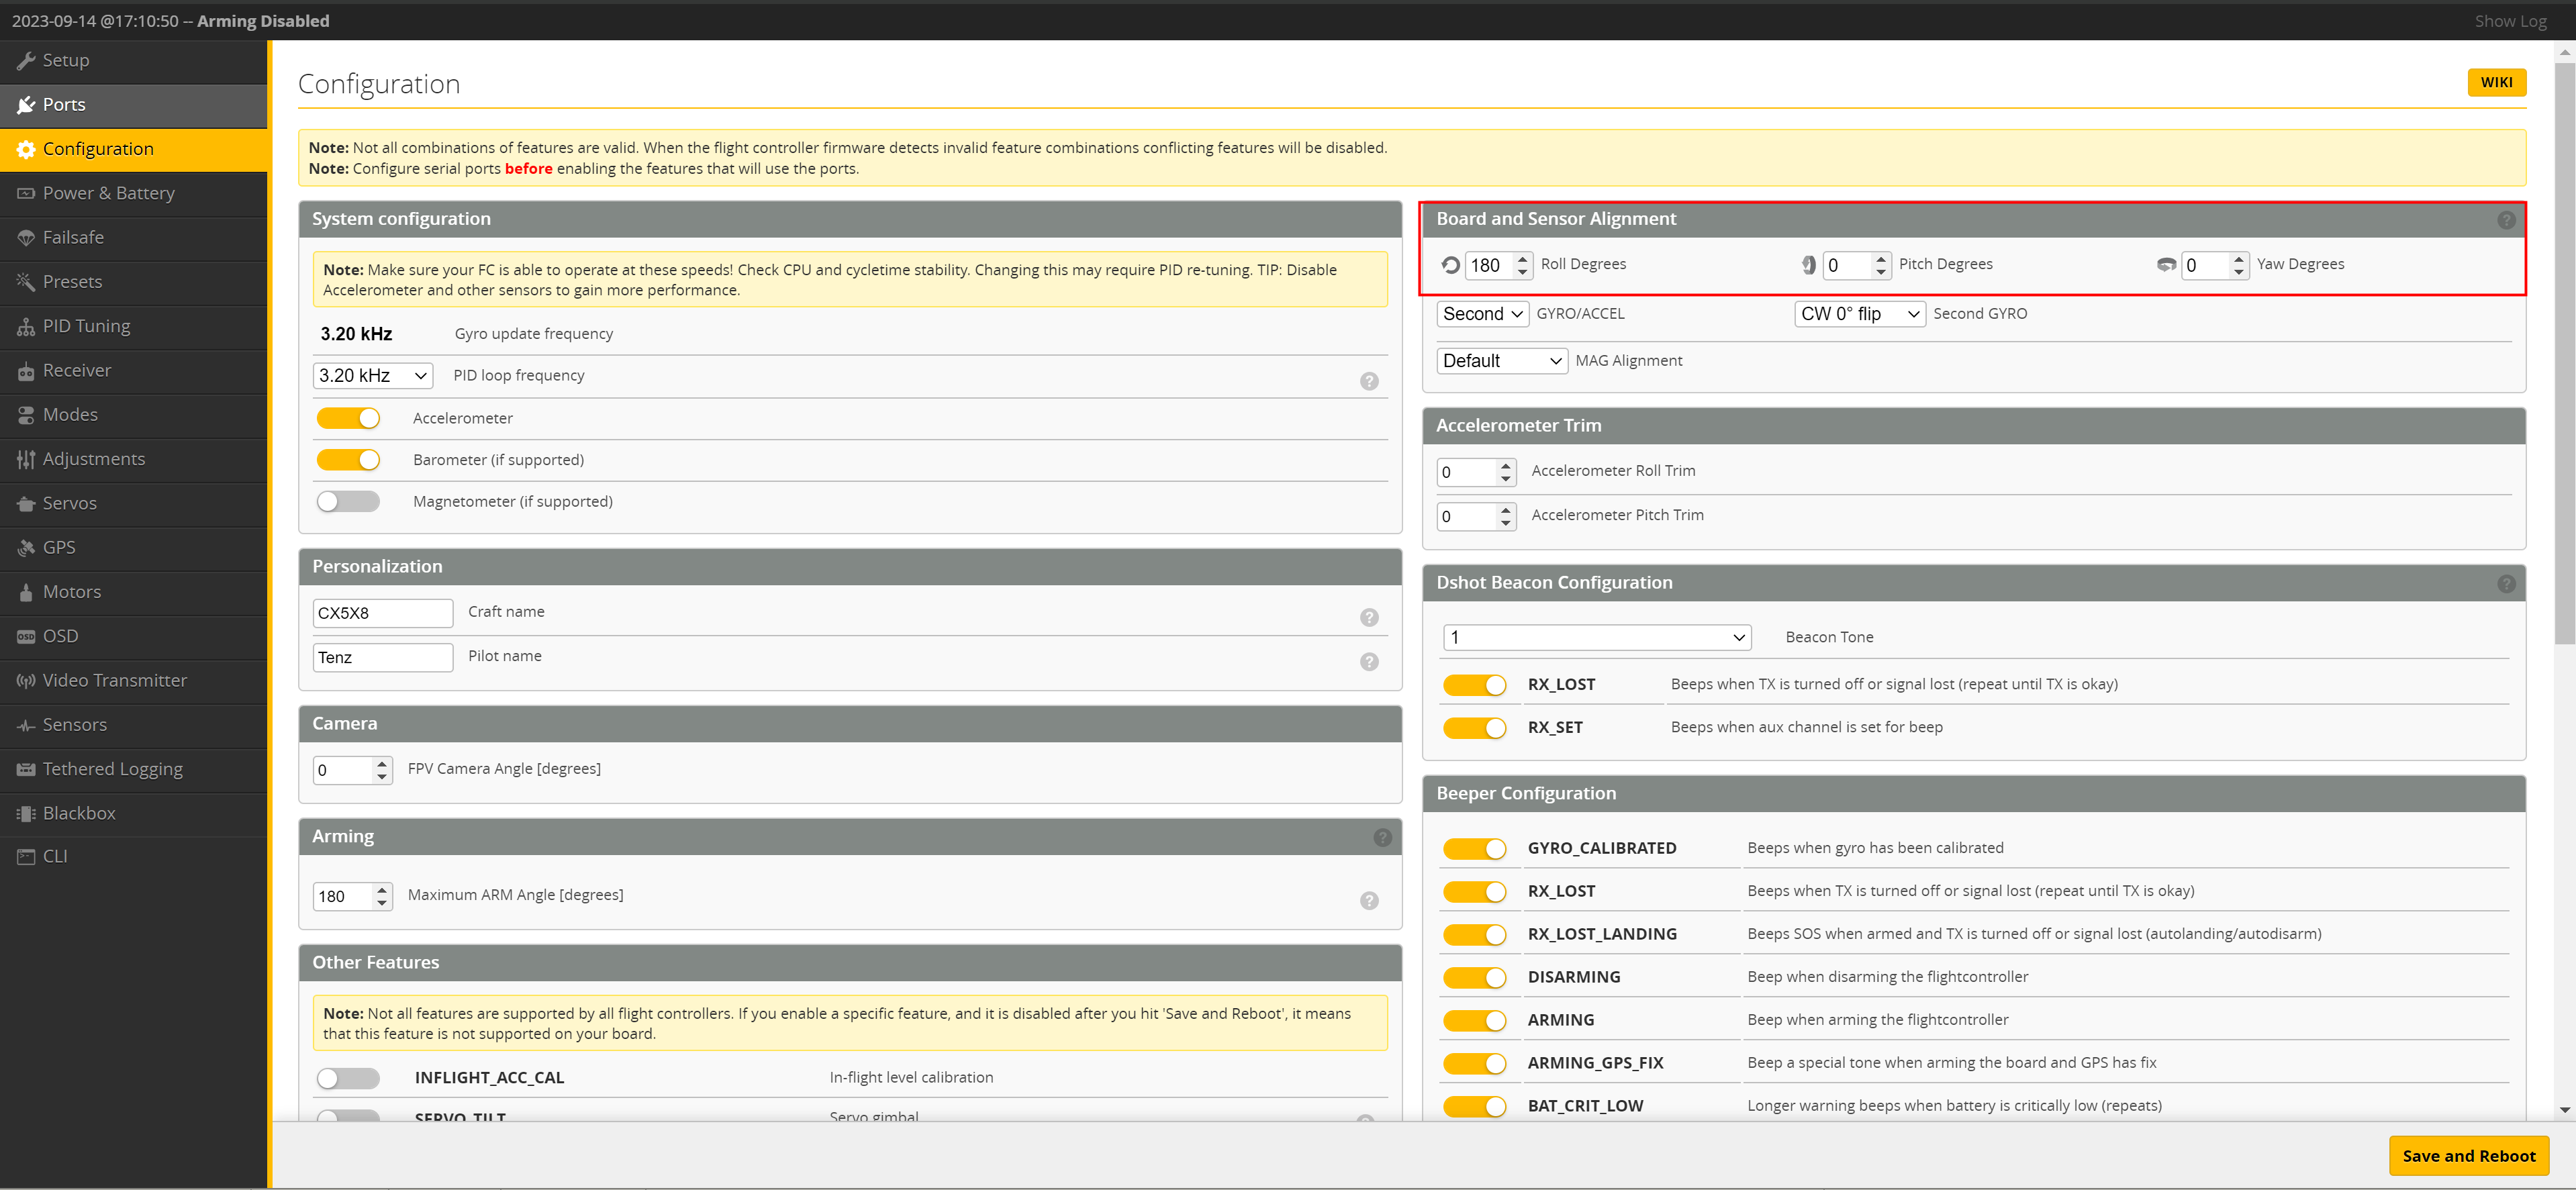
Task: Toggle DISARMING beeper switch
Action: tap(1474, 978)
